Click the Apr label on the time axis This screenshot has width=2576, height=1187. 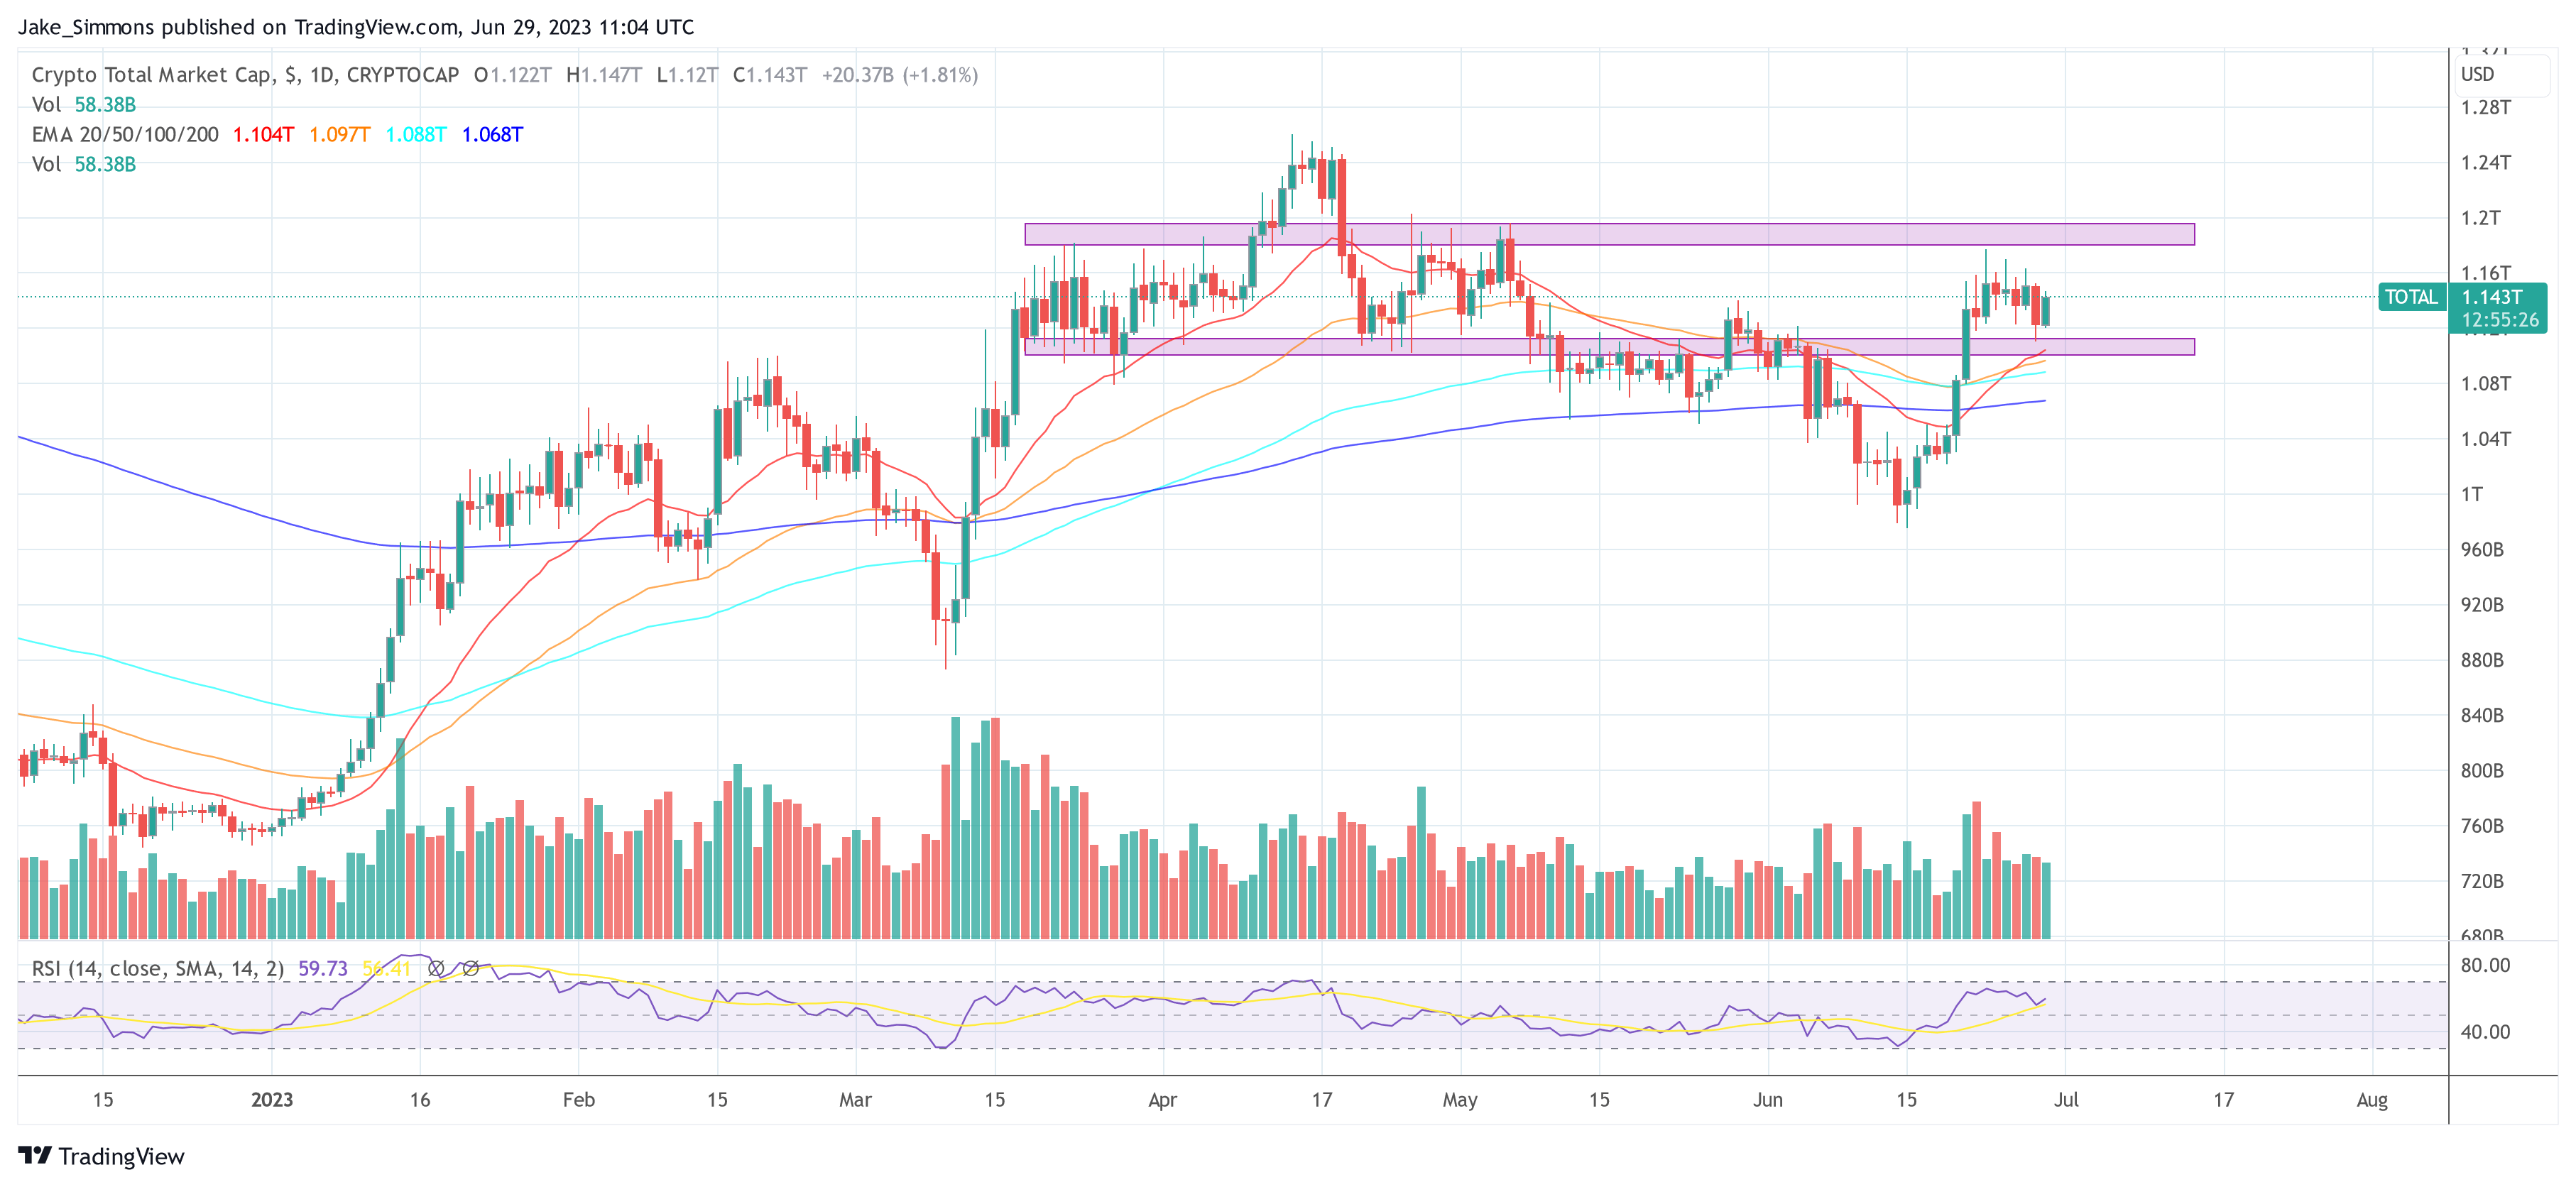click(x=1162, y=1100)
